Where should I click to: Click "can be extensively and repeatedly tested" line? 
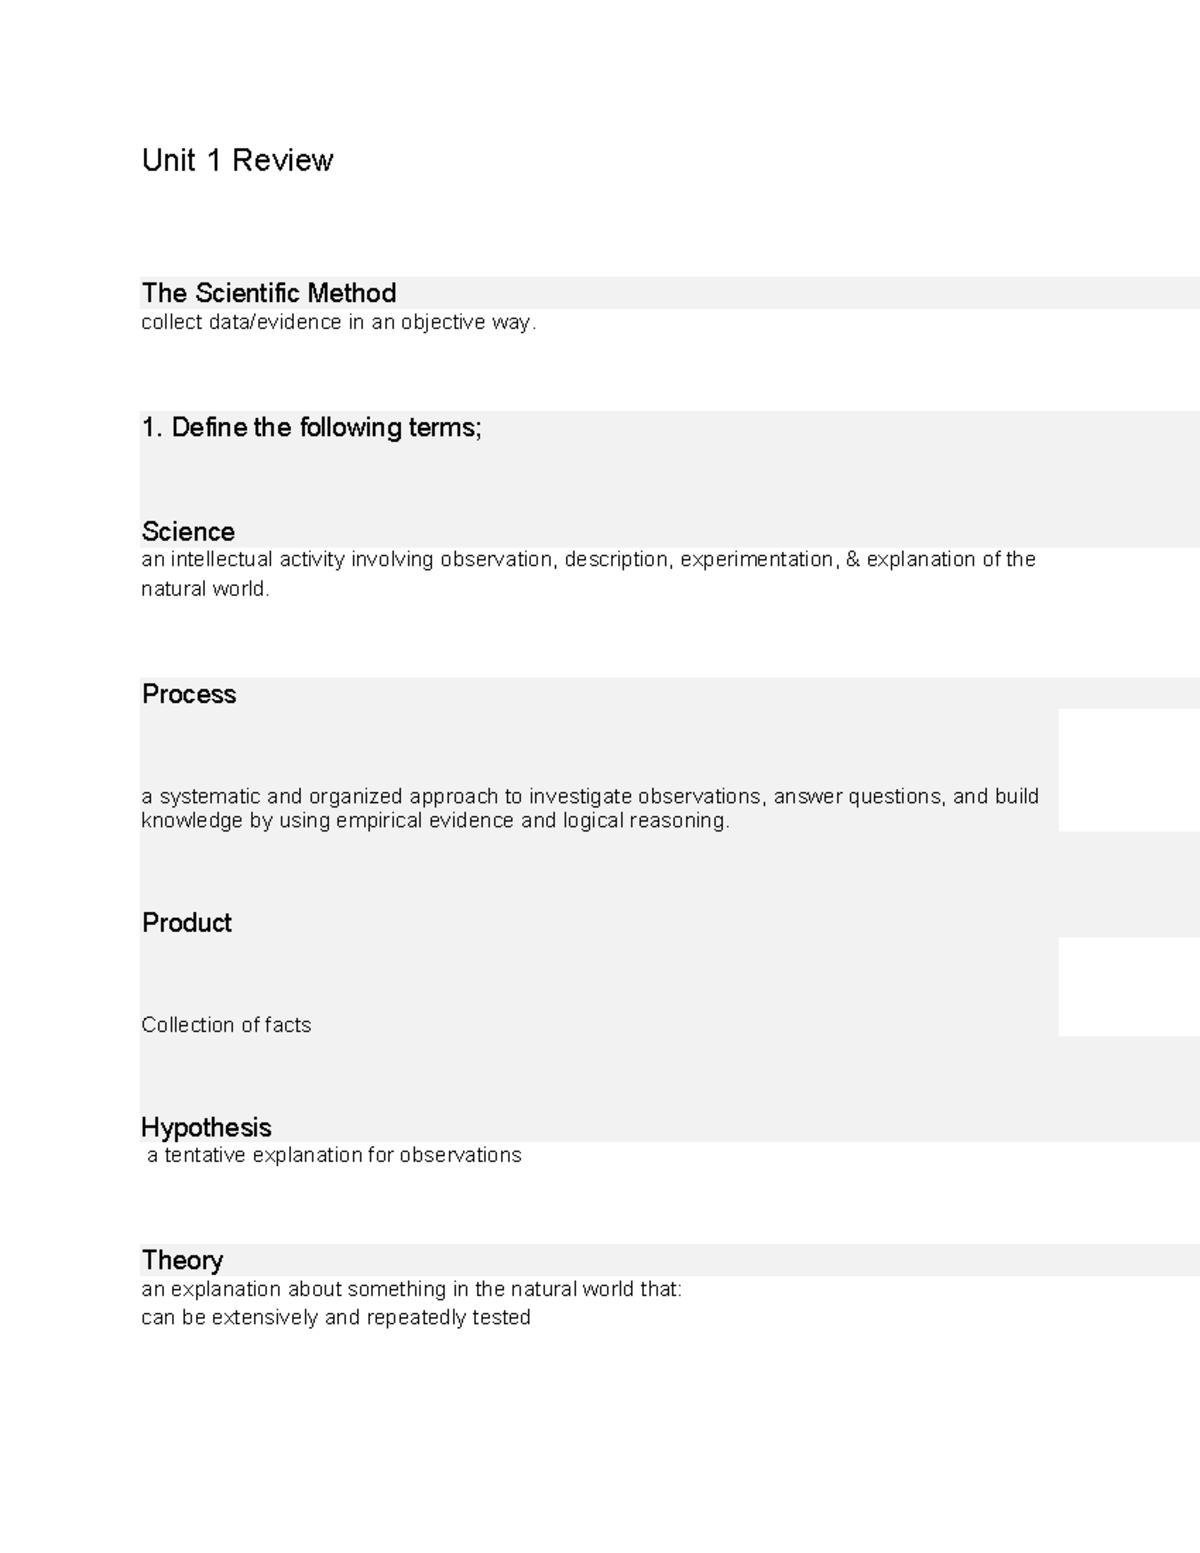[x=336, y=1317]
